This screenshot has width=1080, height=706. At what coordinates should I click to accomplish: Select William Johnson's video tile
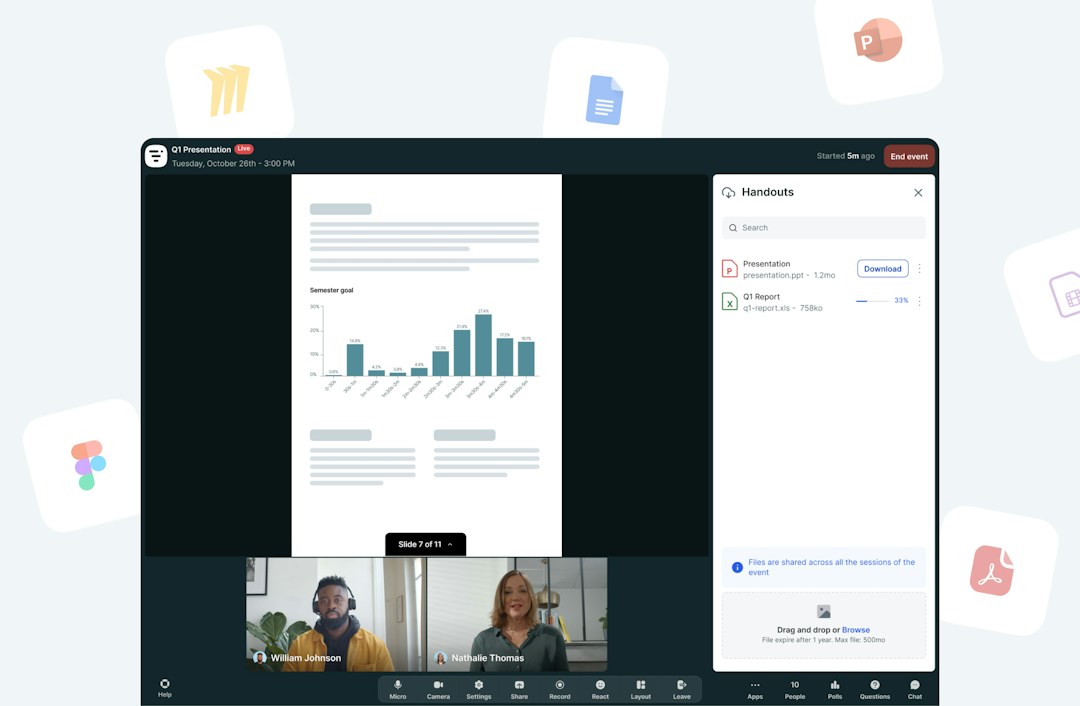pyautogui.click(x=336, y=614)
